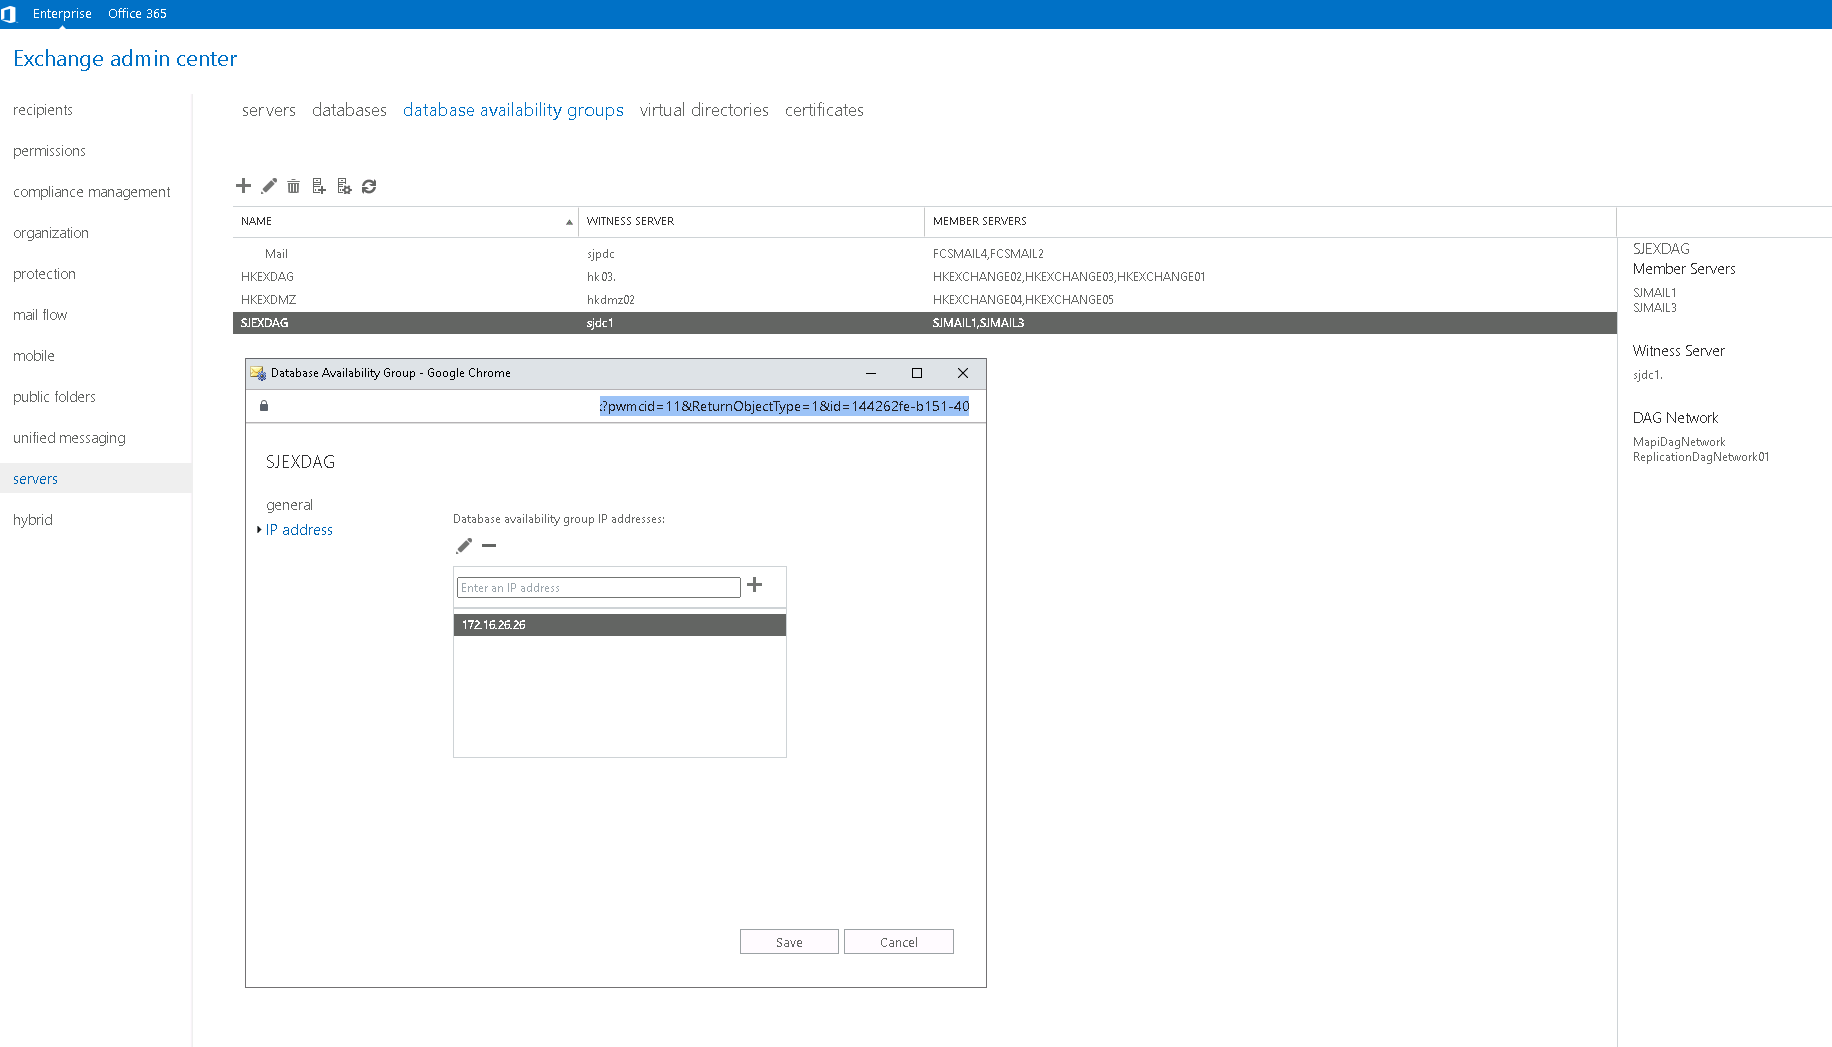The width and height of the screenshot is (1832, 1047).
Task: Switch to the servers tab
Action: [x=269, y=110]
